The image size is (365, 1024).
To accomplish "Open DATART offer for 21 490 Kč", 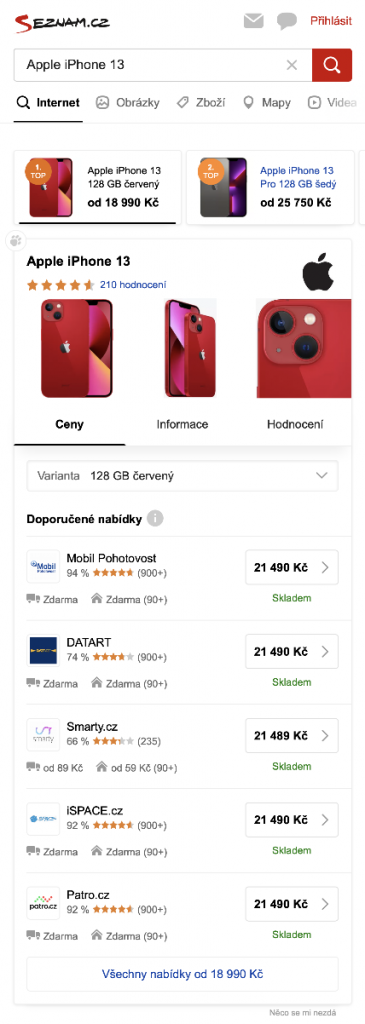I will tap(292, 651).
